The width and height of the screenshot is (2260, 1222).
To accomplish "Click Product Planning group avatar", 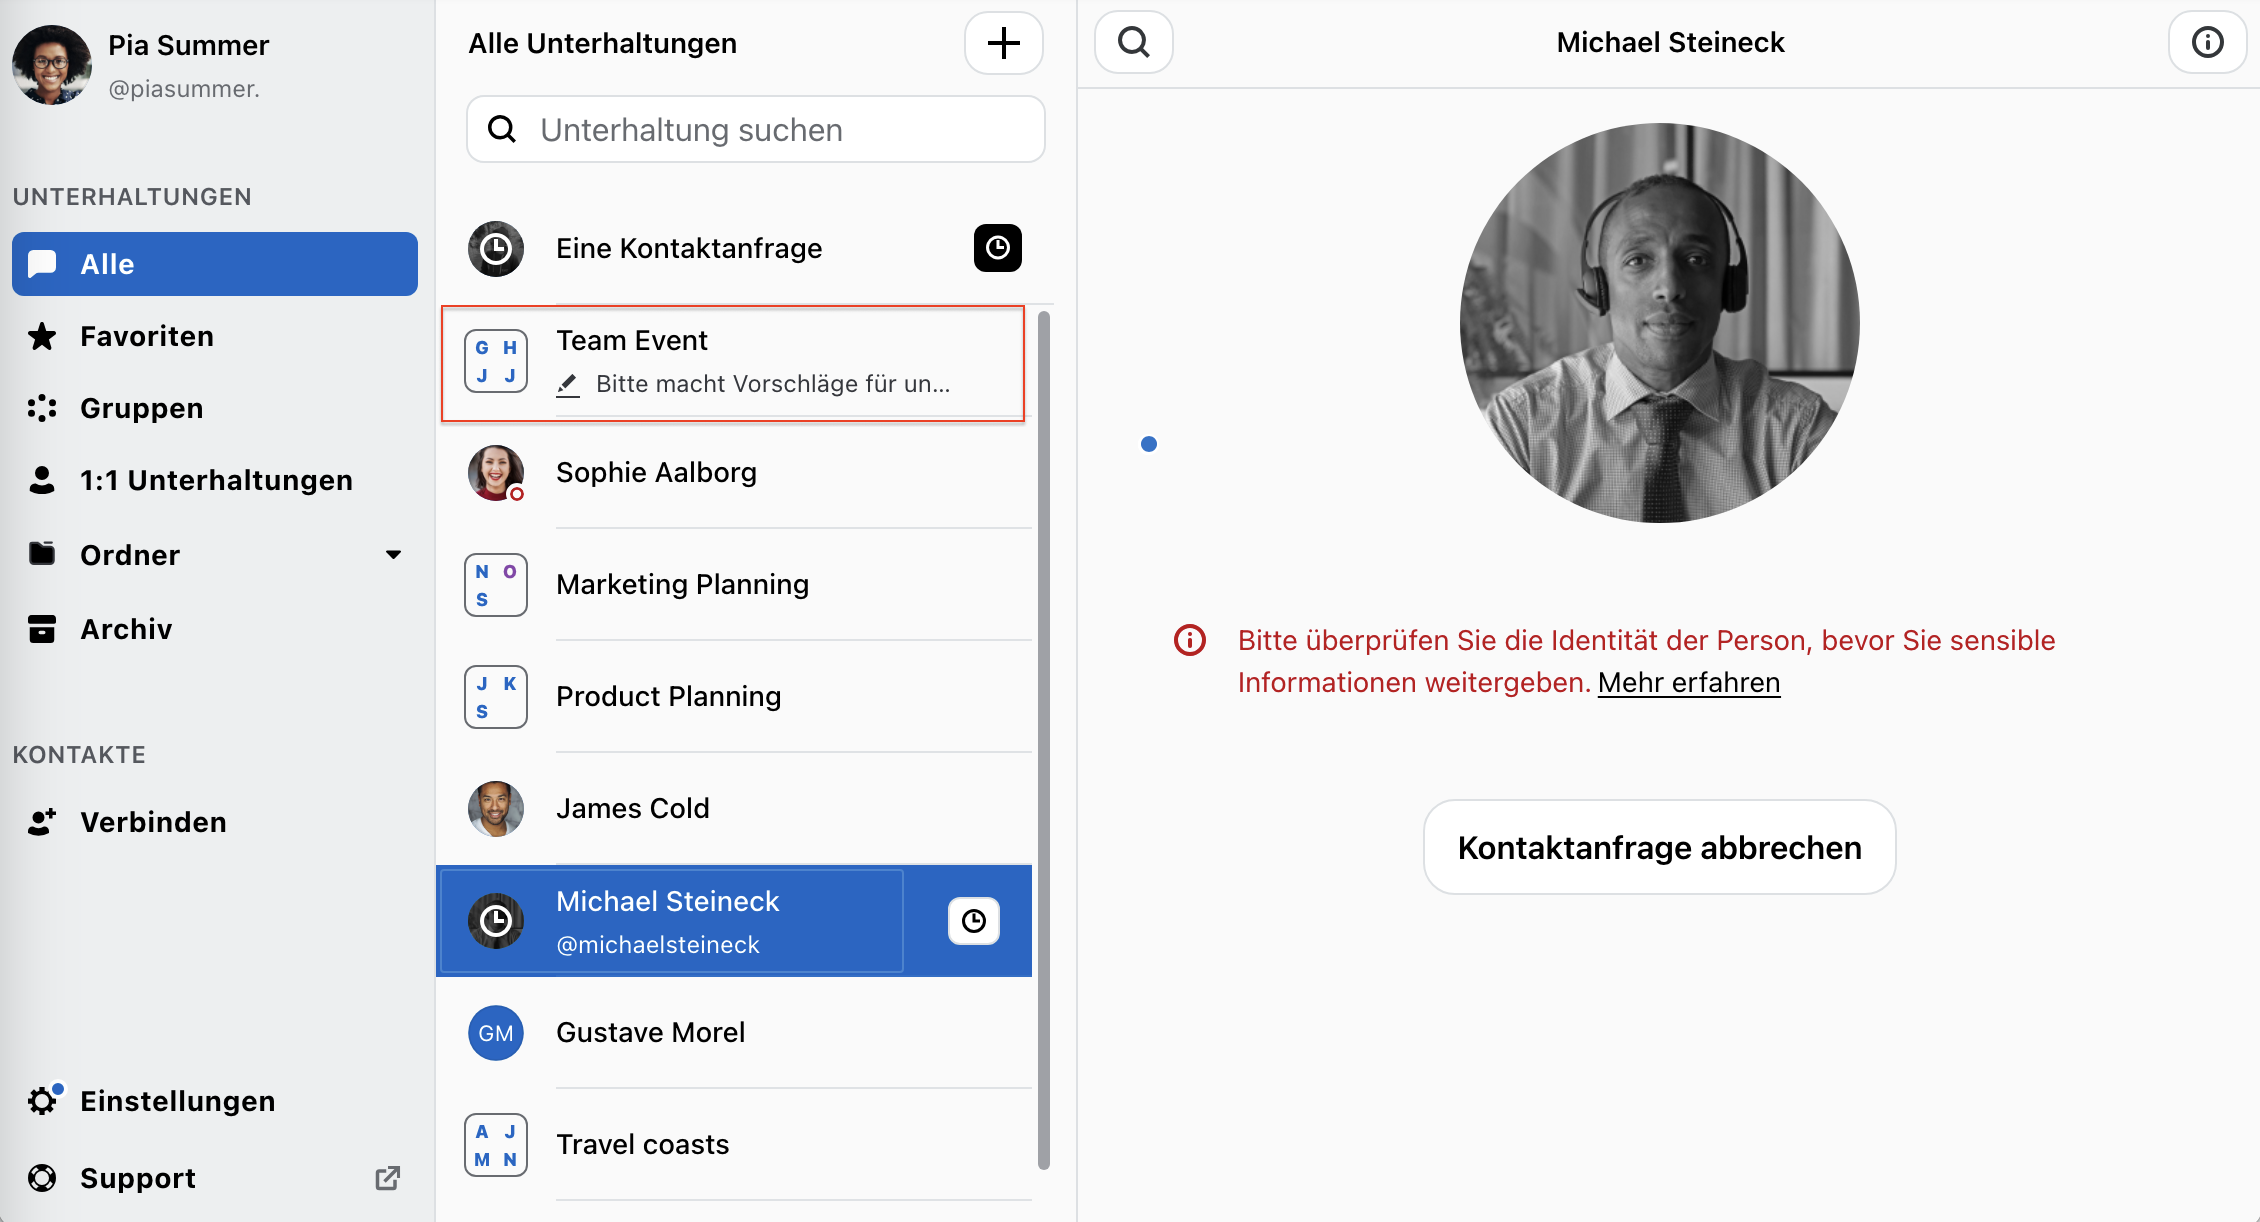I will point(496,697).
